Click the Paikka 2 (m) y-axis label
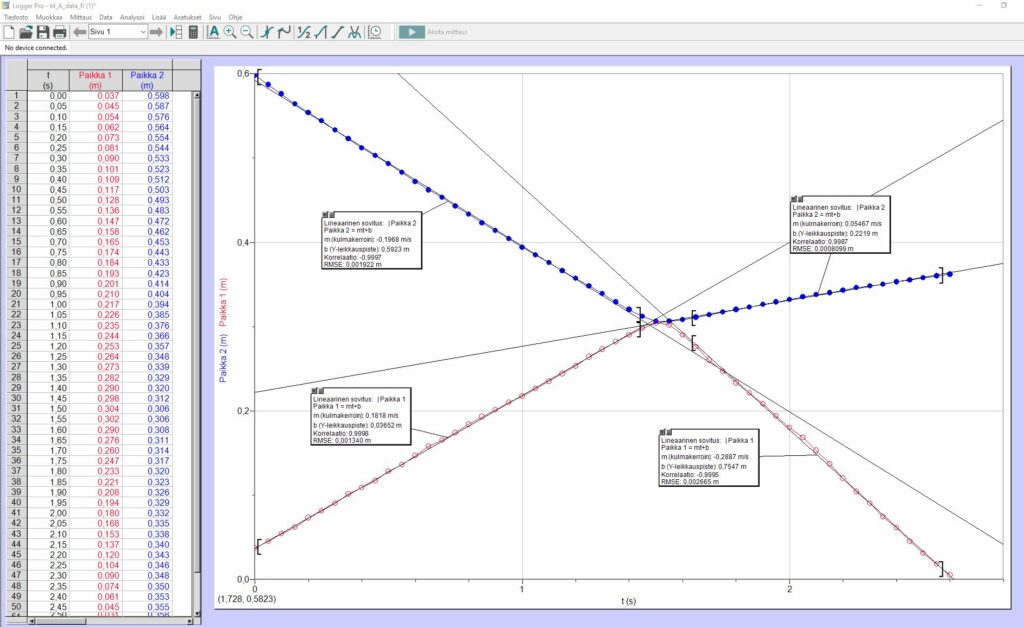 225,356
